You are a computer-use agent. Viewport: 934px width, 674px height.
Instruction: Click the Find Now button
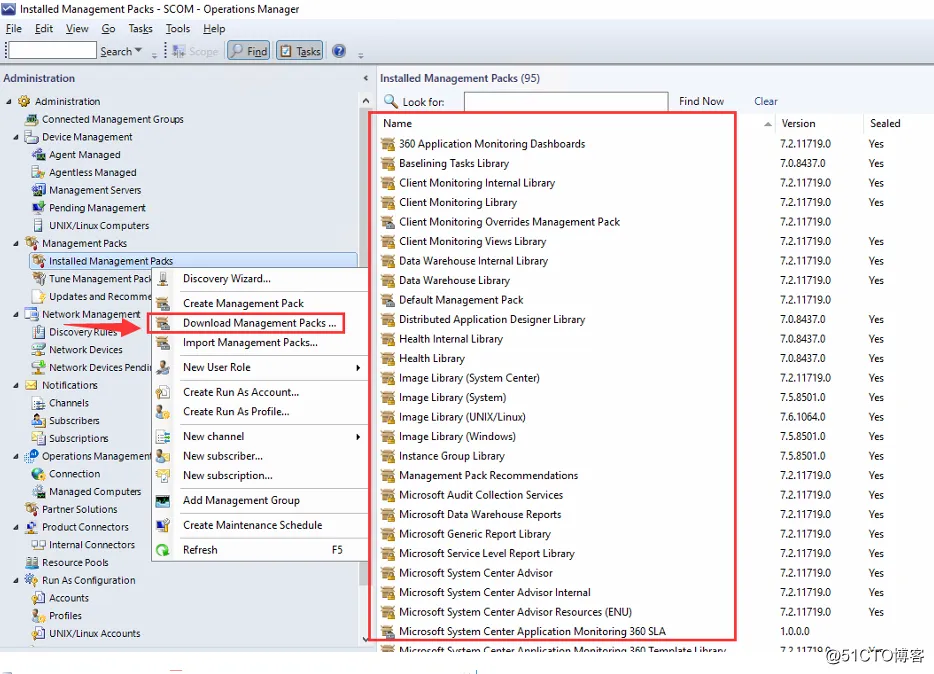click(x=701, y=101)
